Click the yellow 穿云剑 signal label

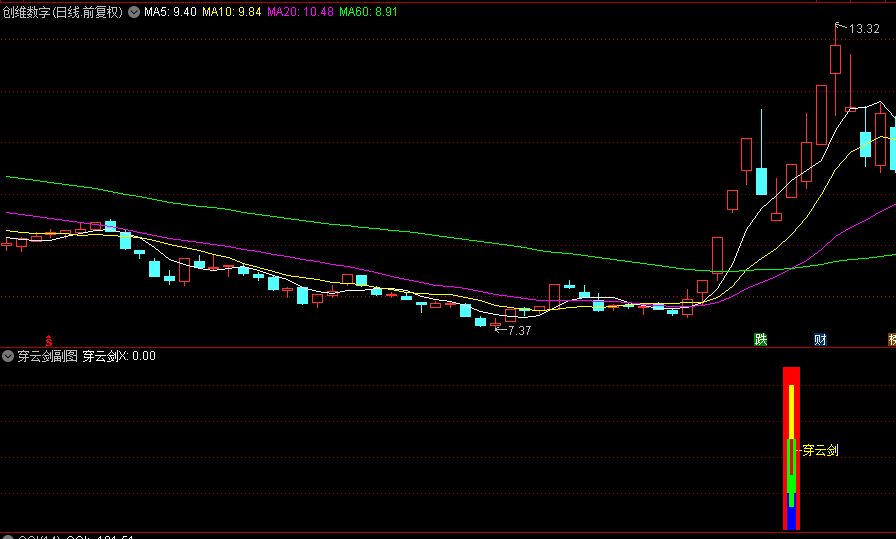[821, 450]
